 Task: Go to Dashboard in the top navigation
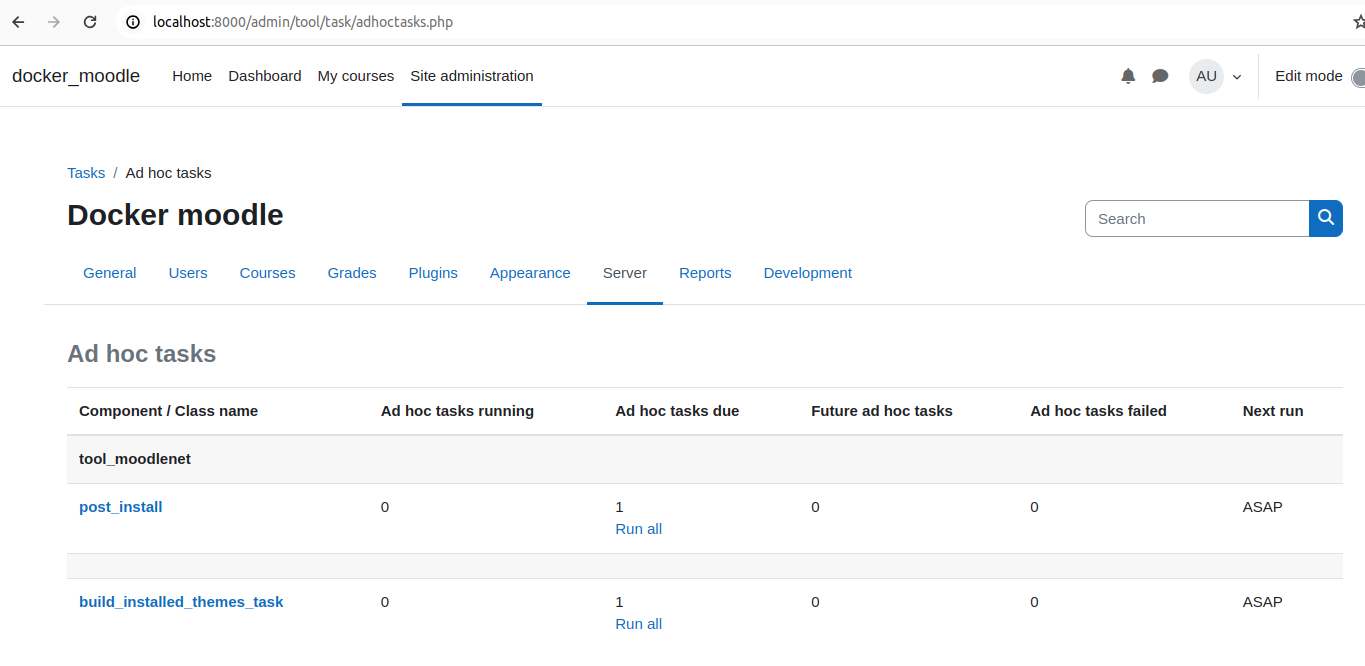click(265, 76)
